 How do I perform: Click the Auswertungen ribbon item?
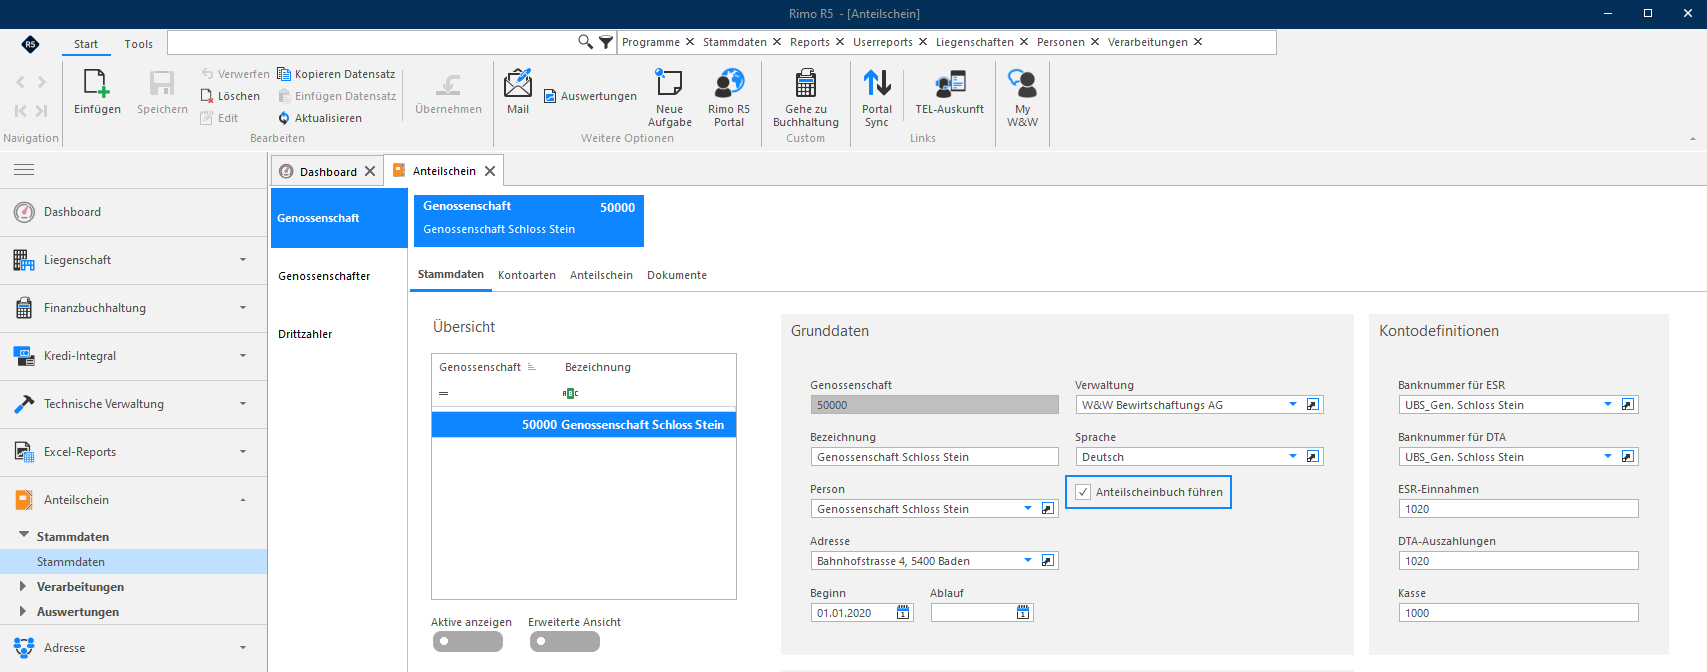click(x=590, y=96)
